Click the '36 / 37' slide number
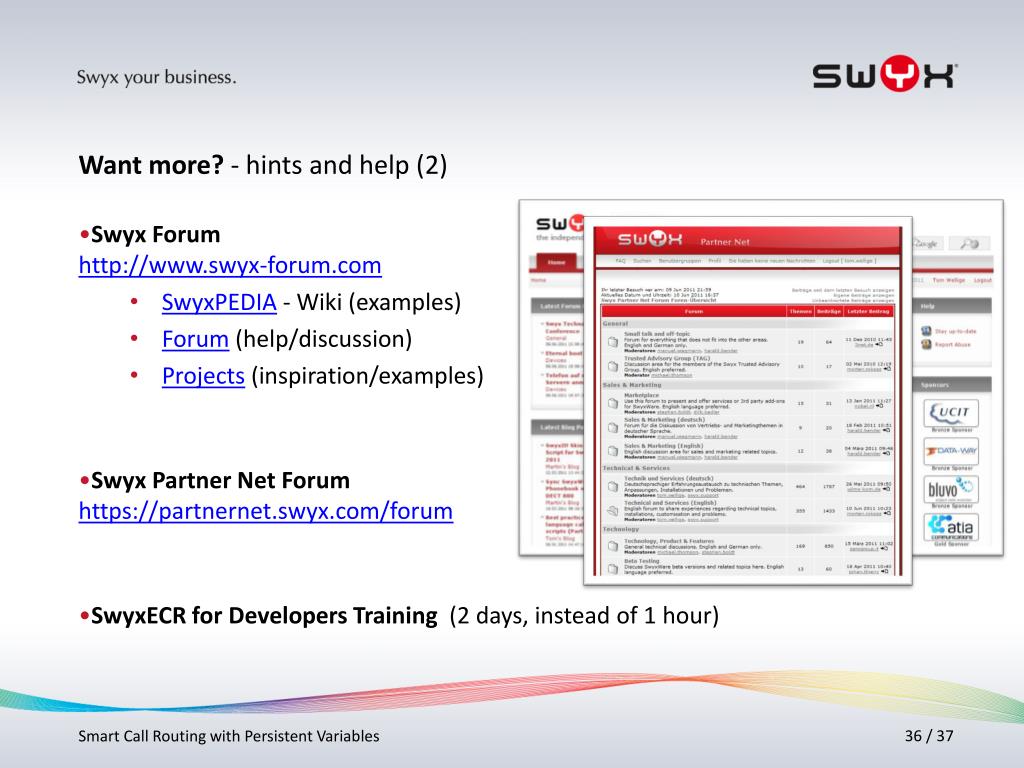The width and height of the screenshot is (1024, 768). (x=929, y=736)
